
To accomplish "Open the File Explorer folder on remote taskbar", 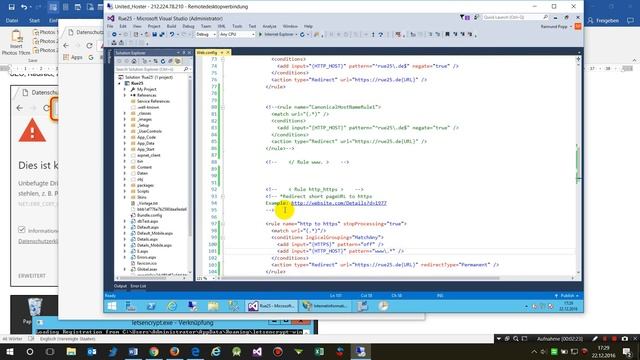I will click(213, 306).
